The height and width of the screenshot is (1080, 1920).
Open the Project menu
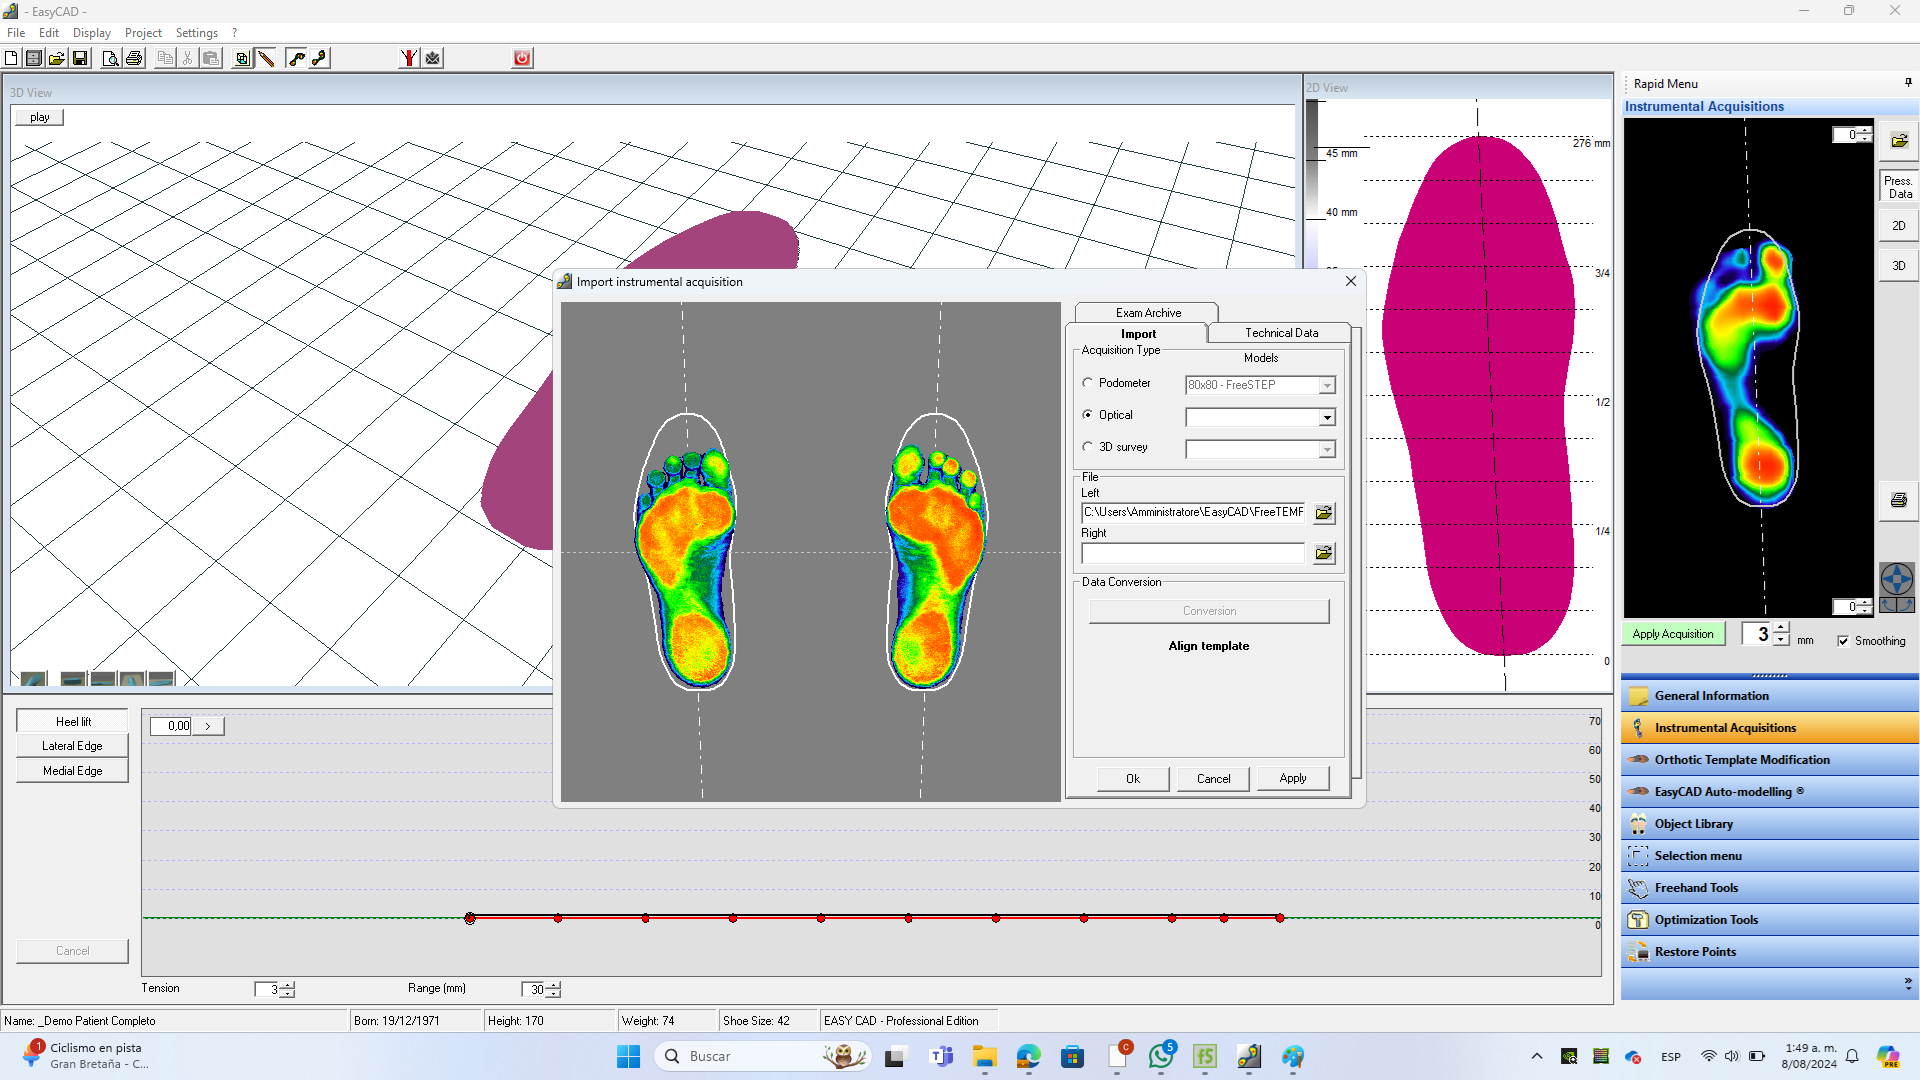(143, 33)
